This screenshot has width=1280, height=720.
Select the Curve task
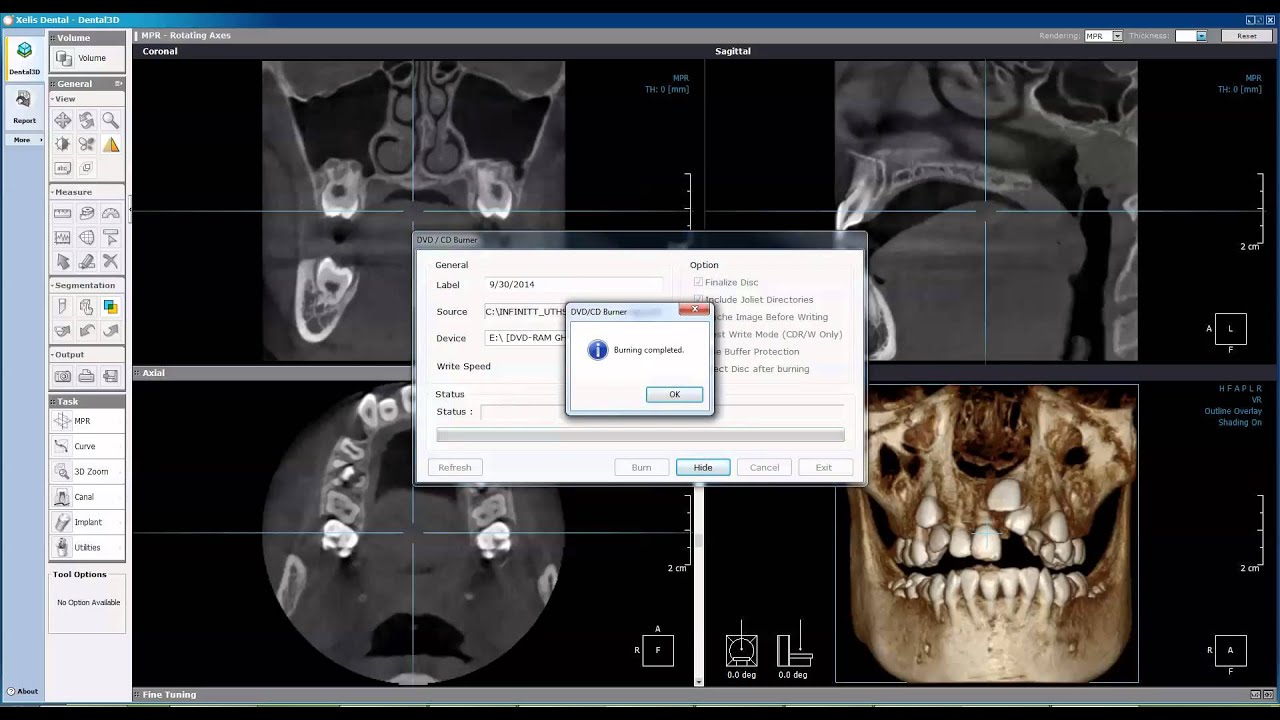87,446
